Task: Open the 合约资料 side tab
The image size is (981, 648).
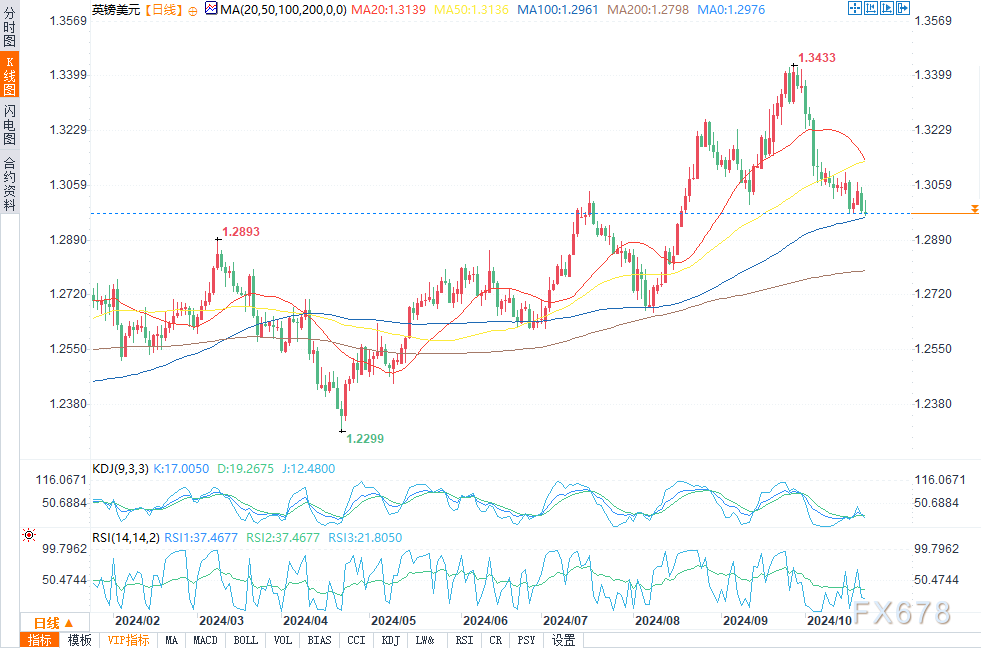Action: 9,182
